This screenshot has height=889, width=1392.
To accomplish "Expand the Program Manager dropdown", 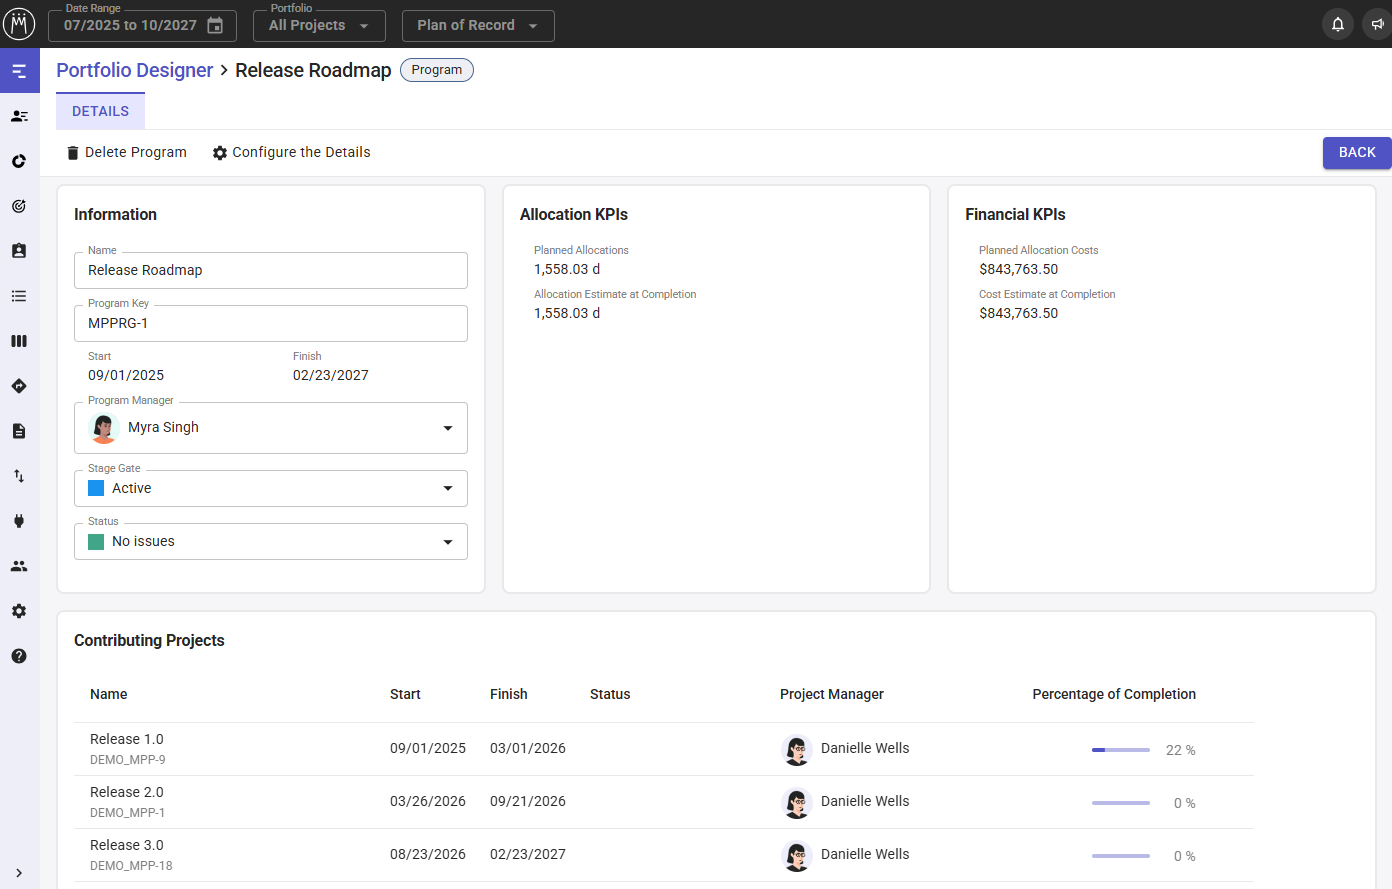I will [447, 428].
